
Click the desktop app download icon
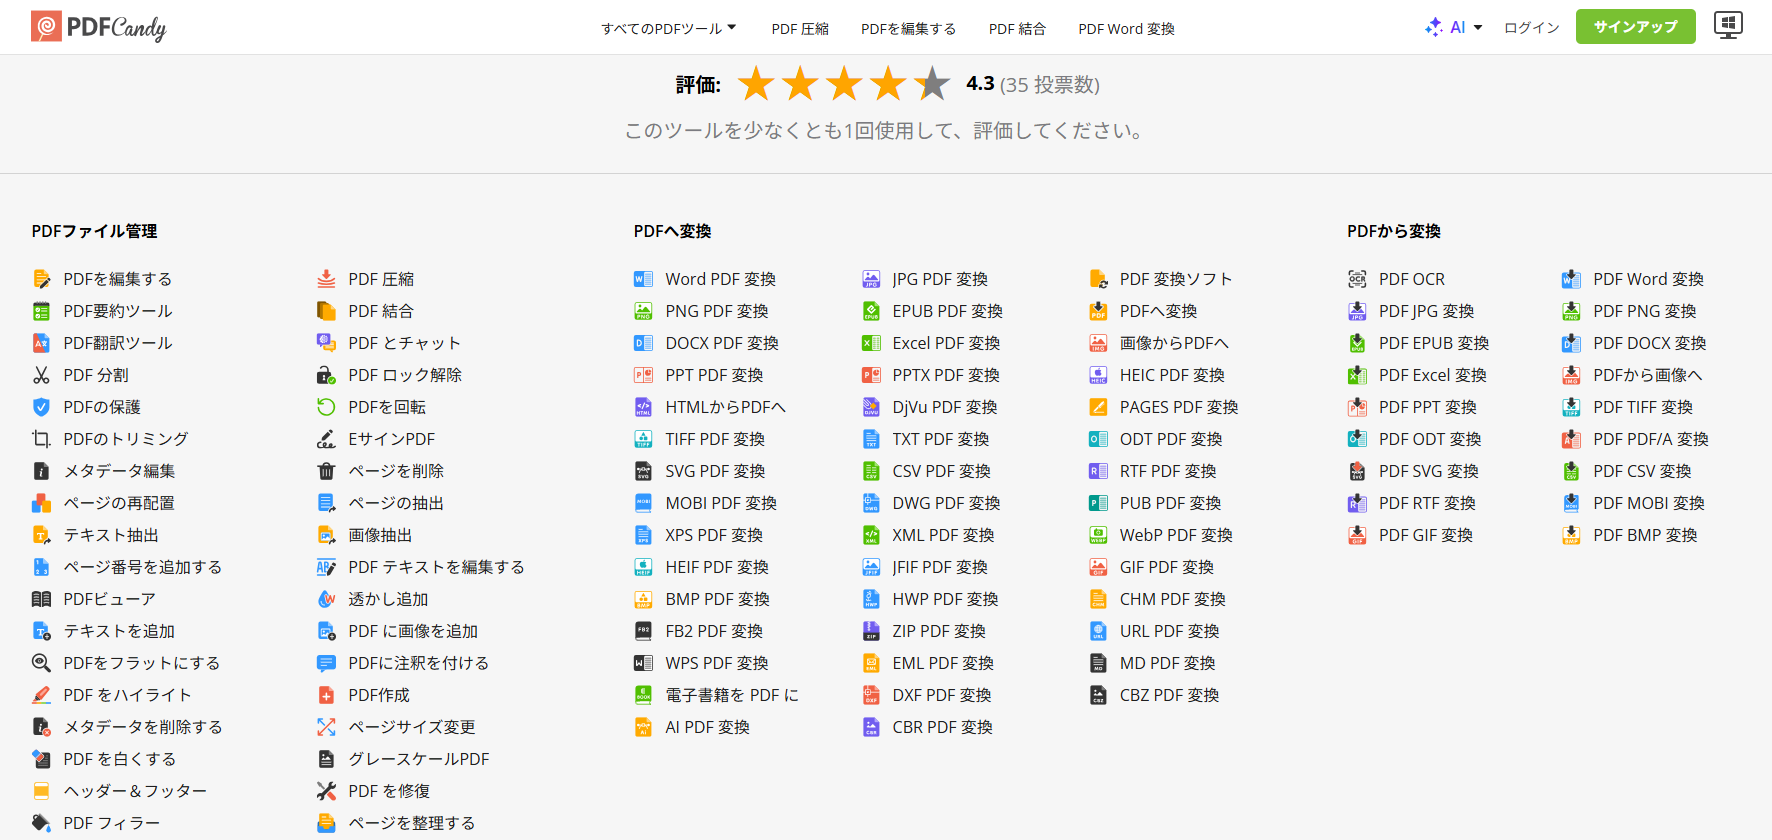(1728, 25)
